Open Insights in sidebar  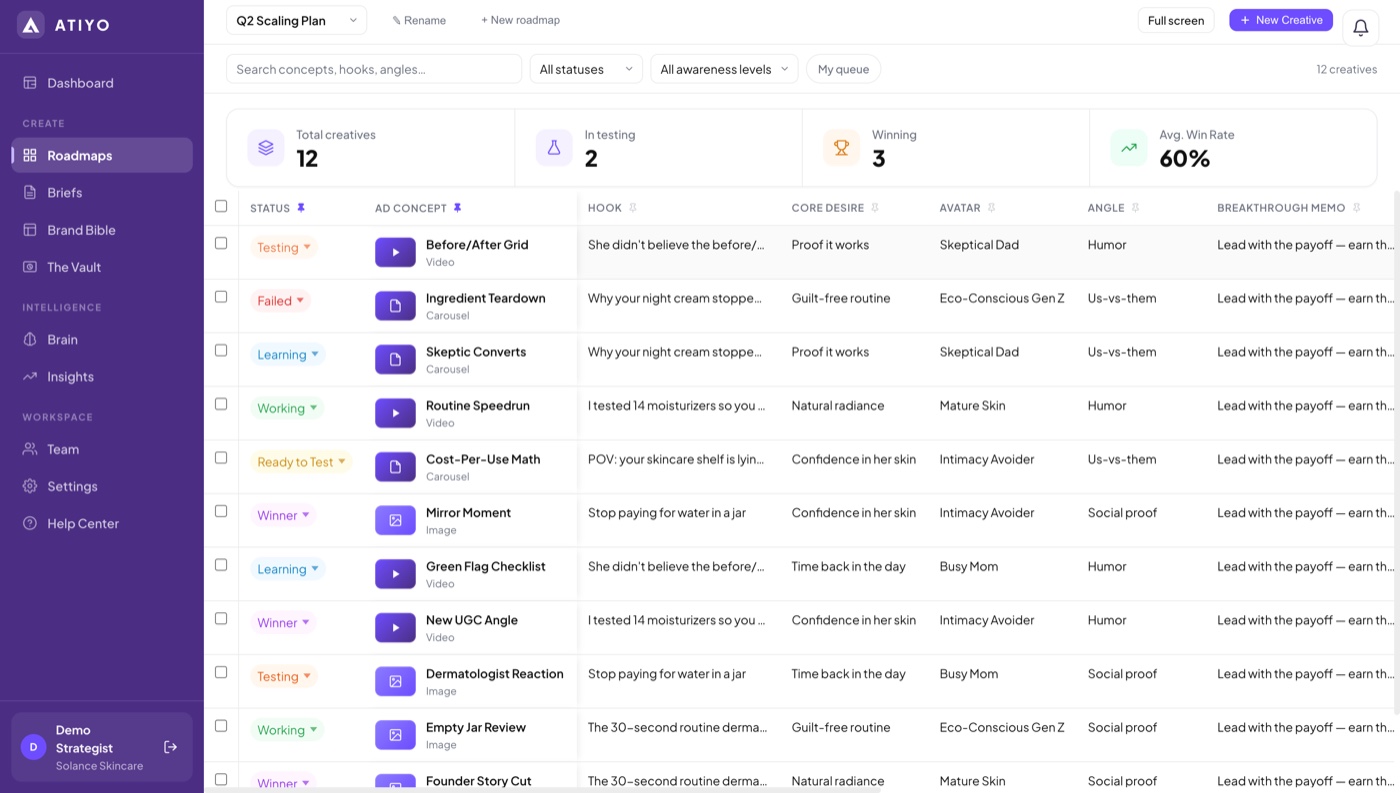[x=101, y=376]
